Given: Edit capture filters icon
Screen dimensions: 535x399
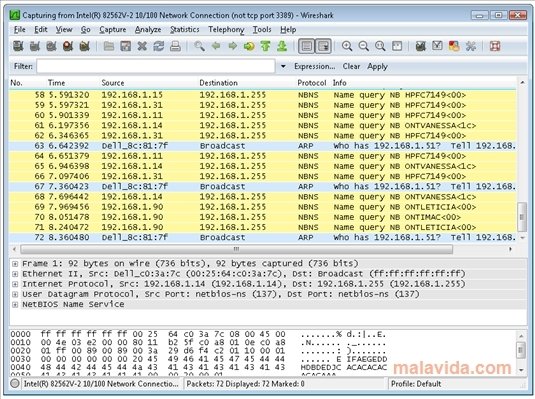Looking at the screenshot, I should [421, 46].
